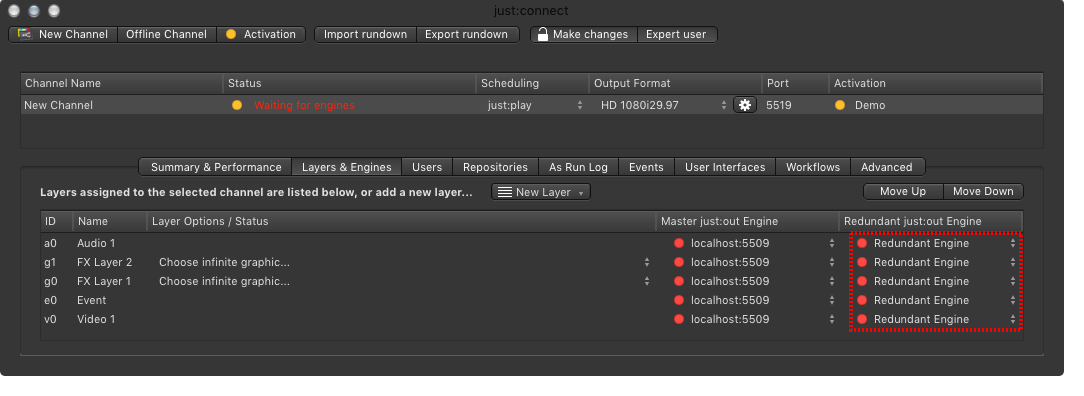Switch to Summary & Performance tab
The width and height of the screenshot is (1084, 396).
pyautogui.click(x=216, y=167)
